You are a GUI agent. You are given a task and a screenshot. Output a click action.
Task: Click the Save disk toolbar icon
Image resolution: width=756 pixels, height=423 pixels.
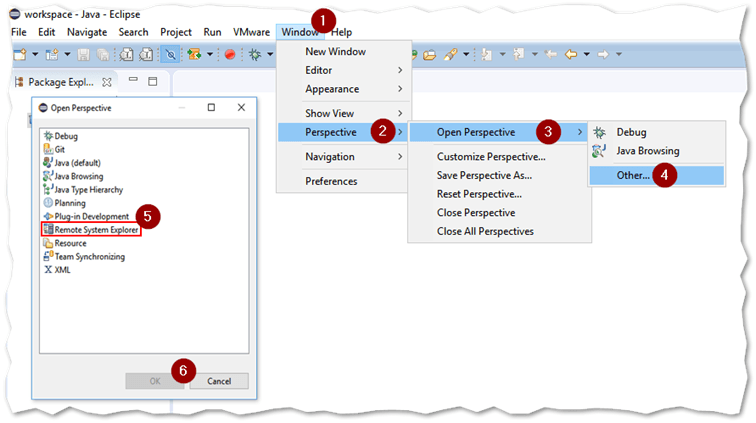pos(83,55)
